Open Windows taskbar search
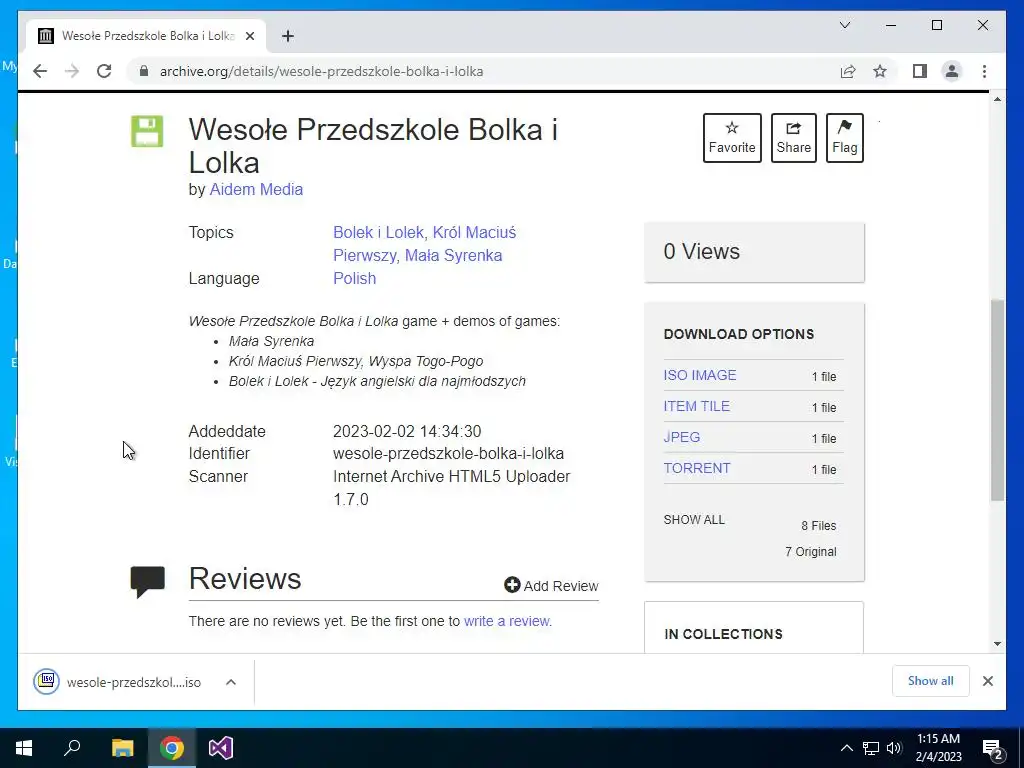Viewport: 1024px width, 768px height. (72, 748)
